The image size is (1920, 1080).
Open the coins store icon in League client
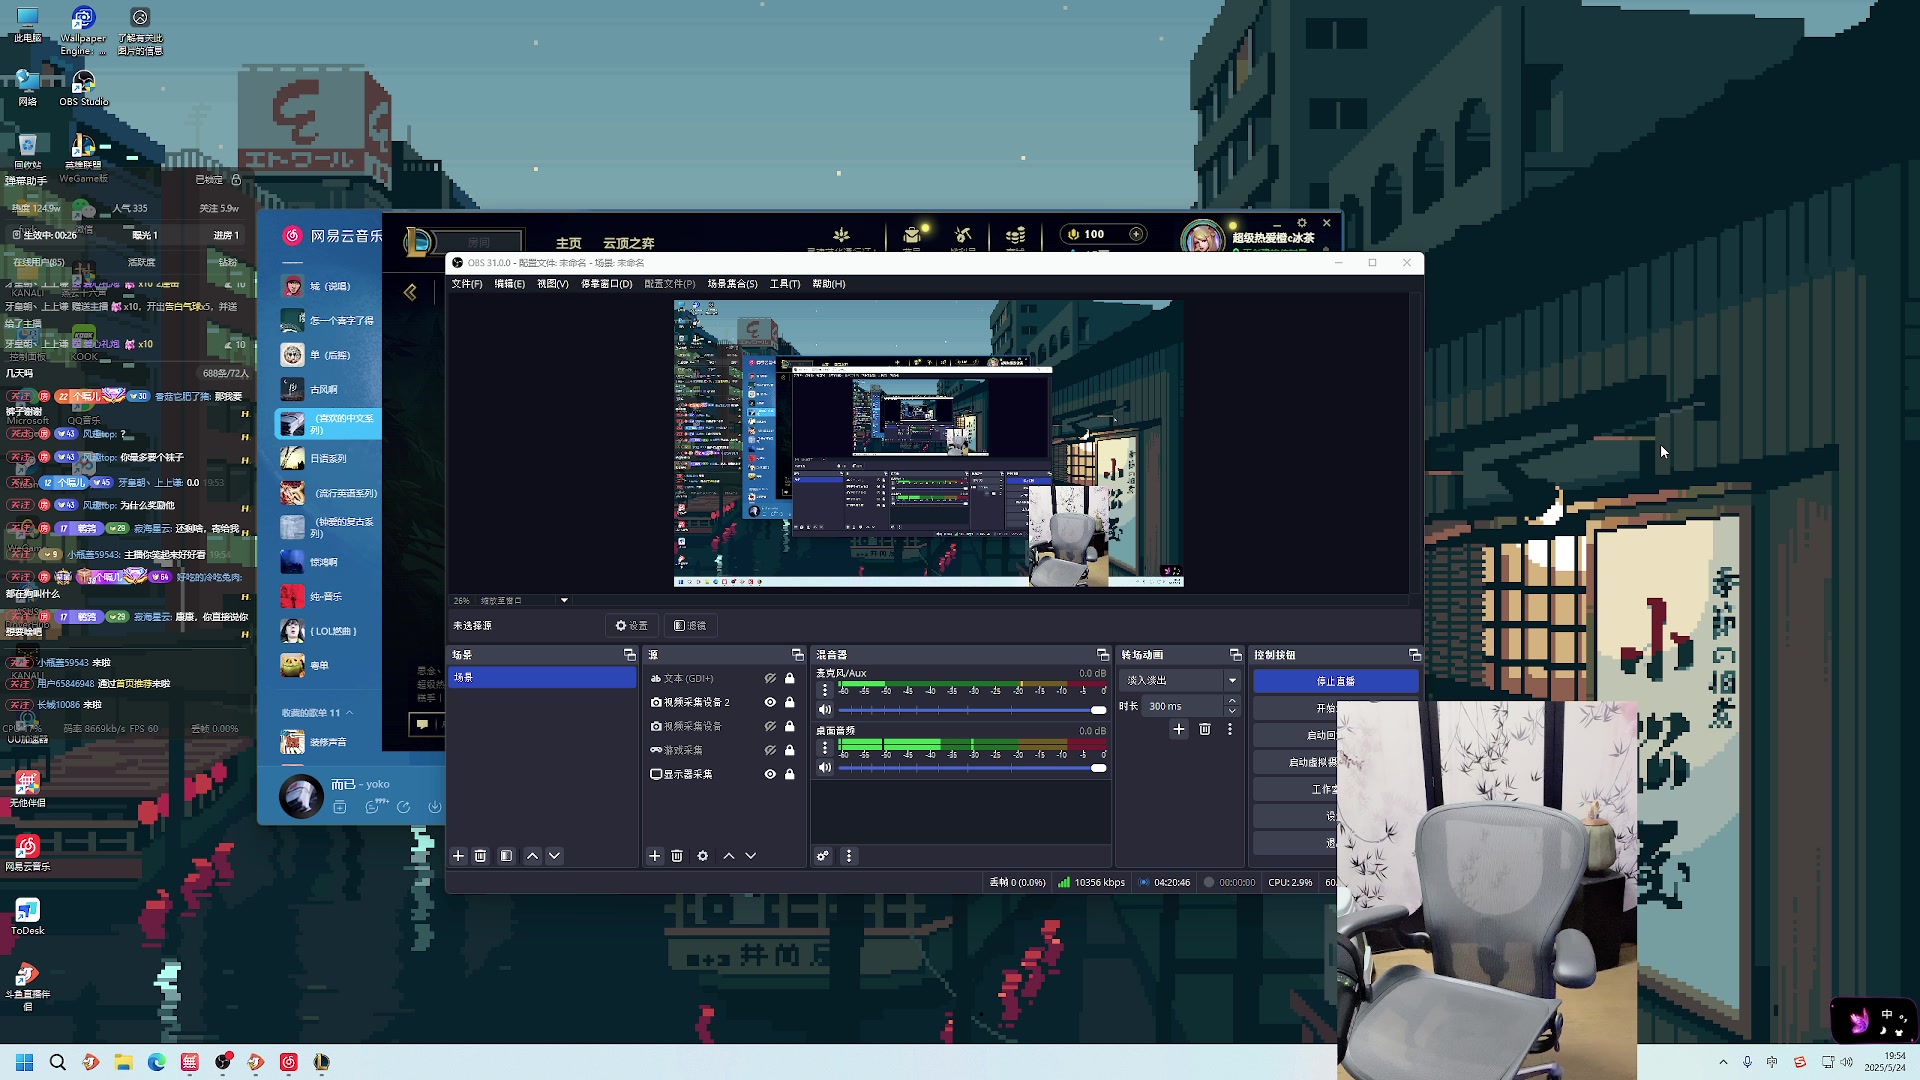point(1016,235)
